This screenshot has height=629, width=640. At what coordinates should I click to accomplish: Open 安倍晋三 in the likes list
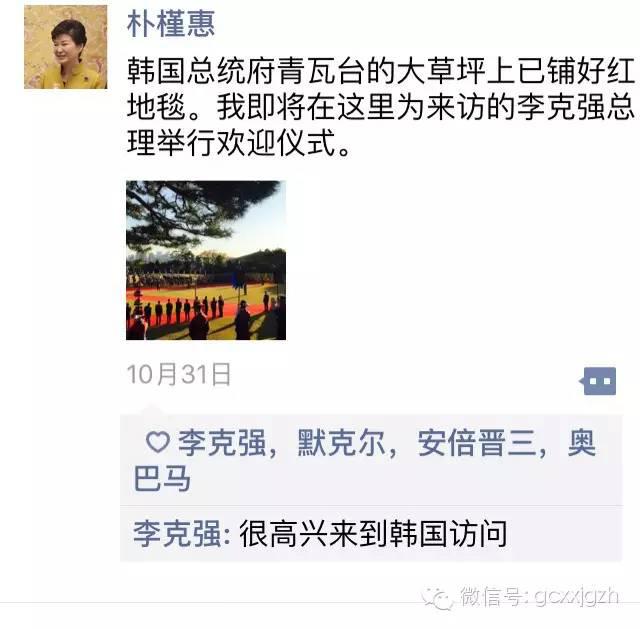(x=476, y=442)
